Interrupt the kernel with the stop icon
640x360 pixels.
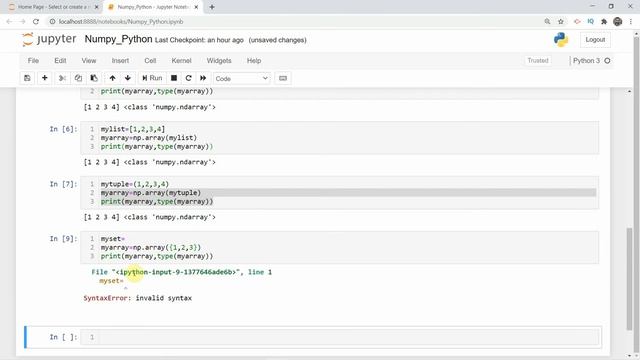coord(174,78)
